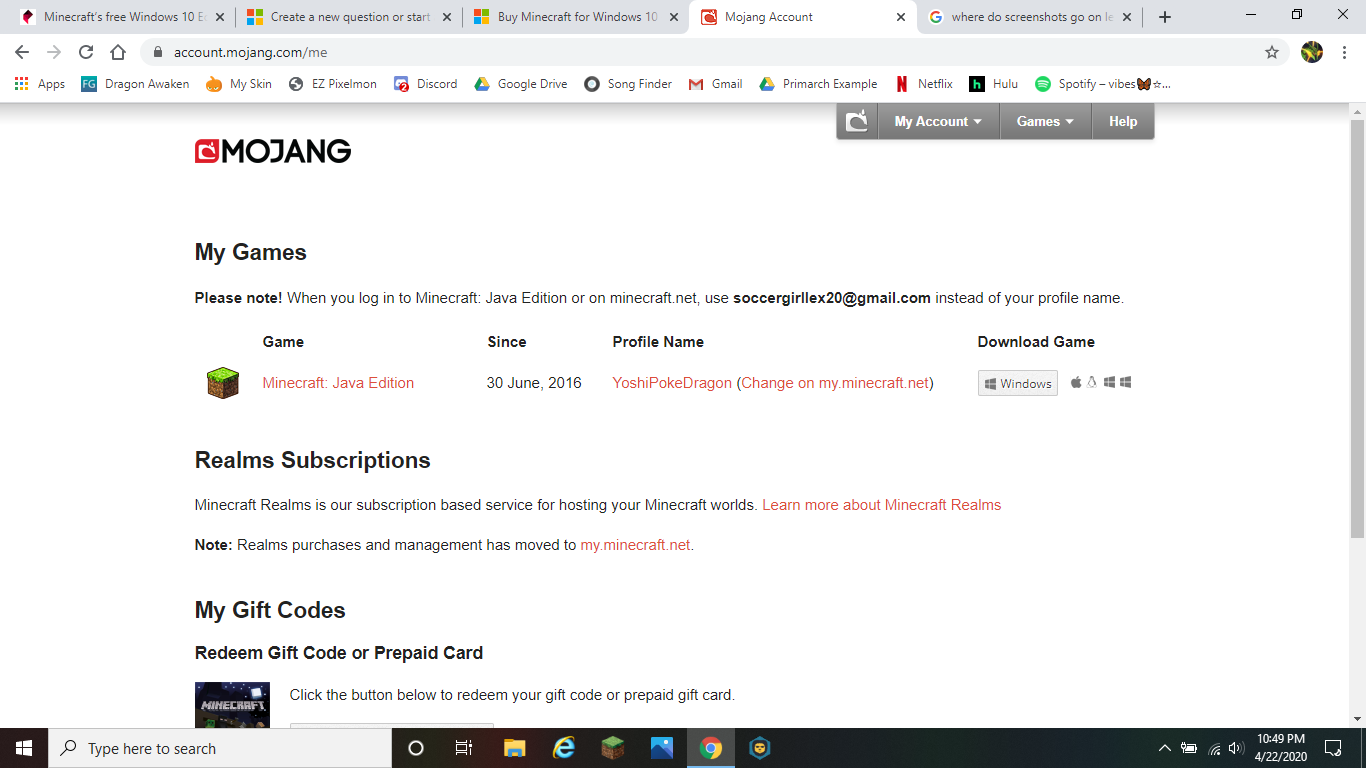The width and height of the screenshot is (1366, 768).
Task: Bookmark this page with the star icon
Action: click(1272, 52)
